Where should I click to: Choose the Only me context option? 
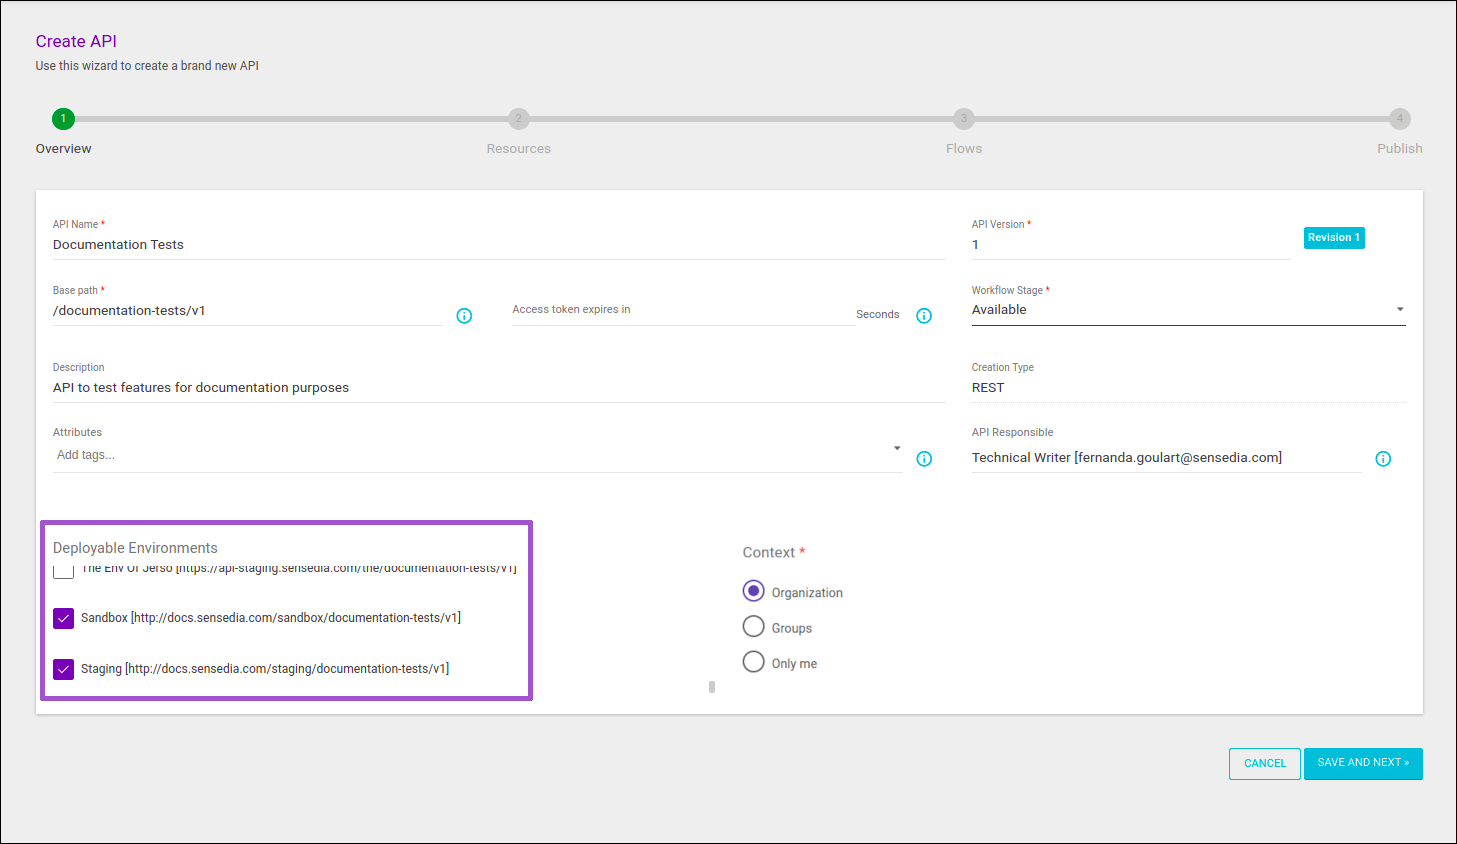pyautogui.click(x=753, y=661)
